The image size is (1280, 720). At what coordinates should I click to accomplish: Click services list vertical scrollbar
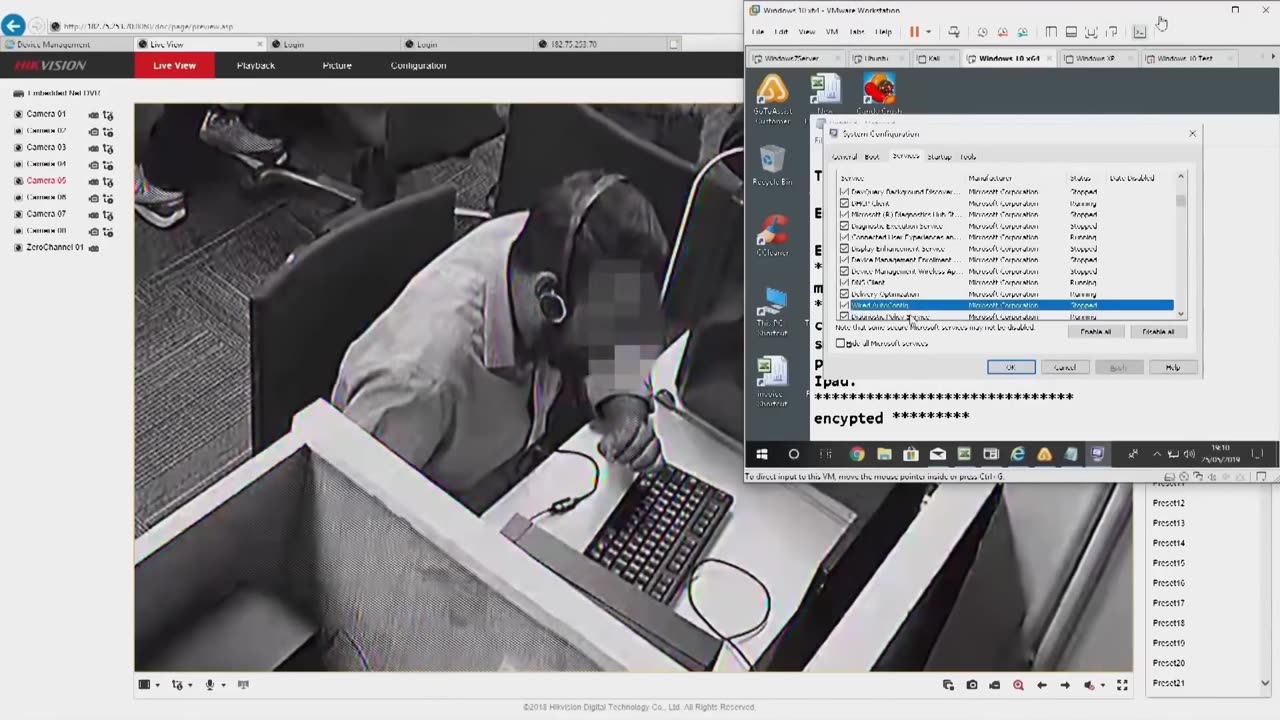1181,245
